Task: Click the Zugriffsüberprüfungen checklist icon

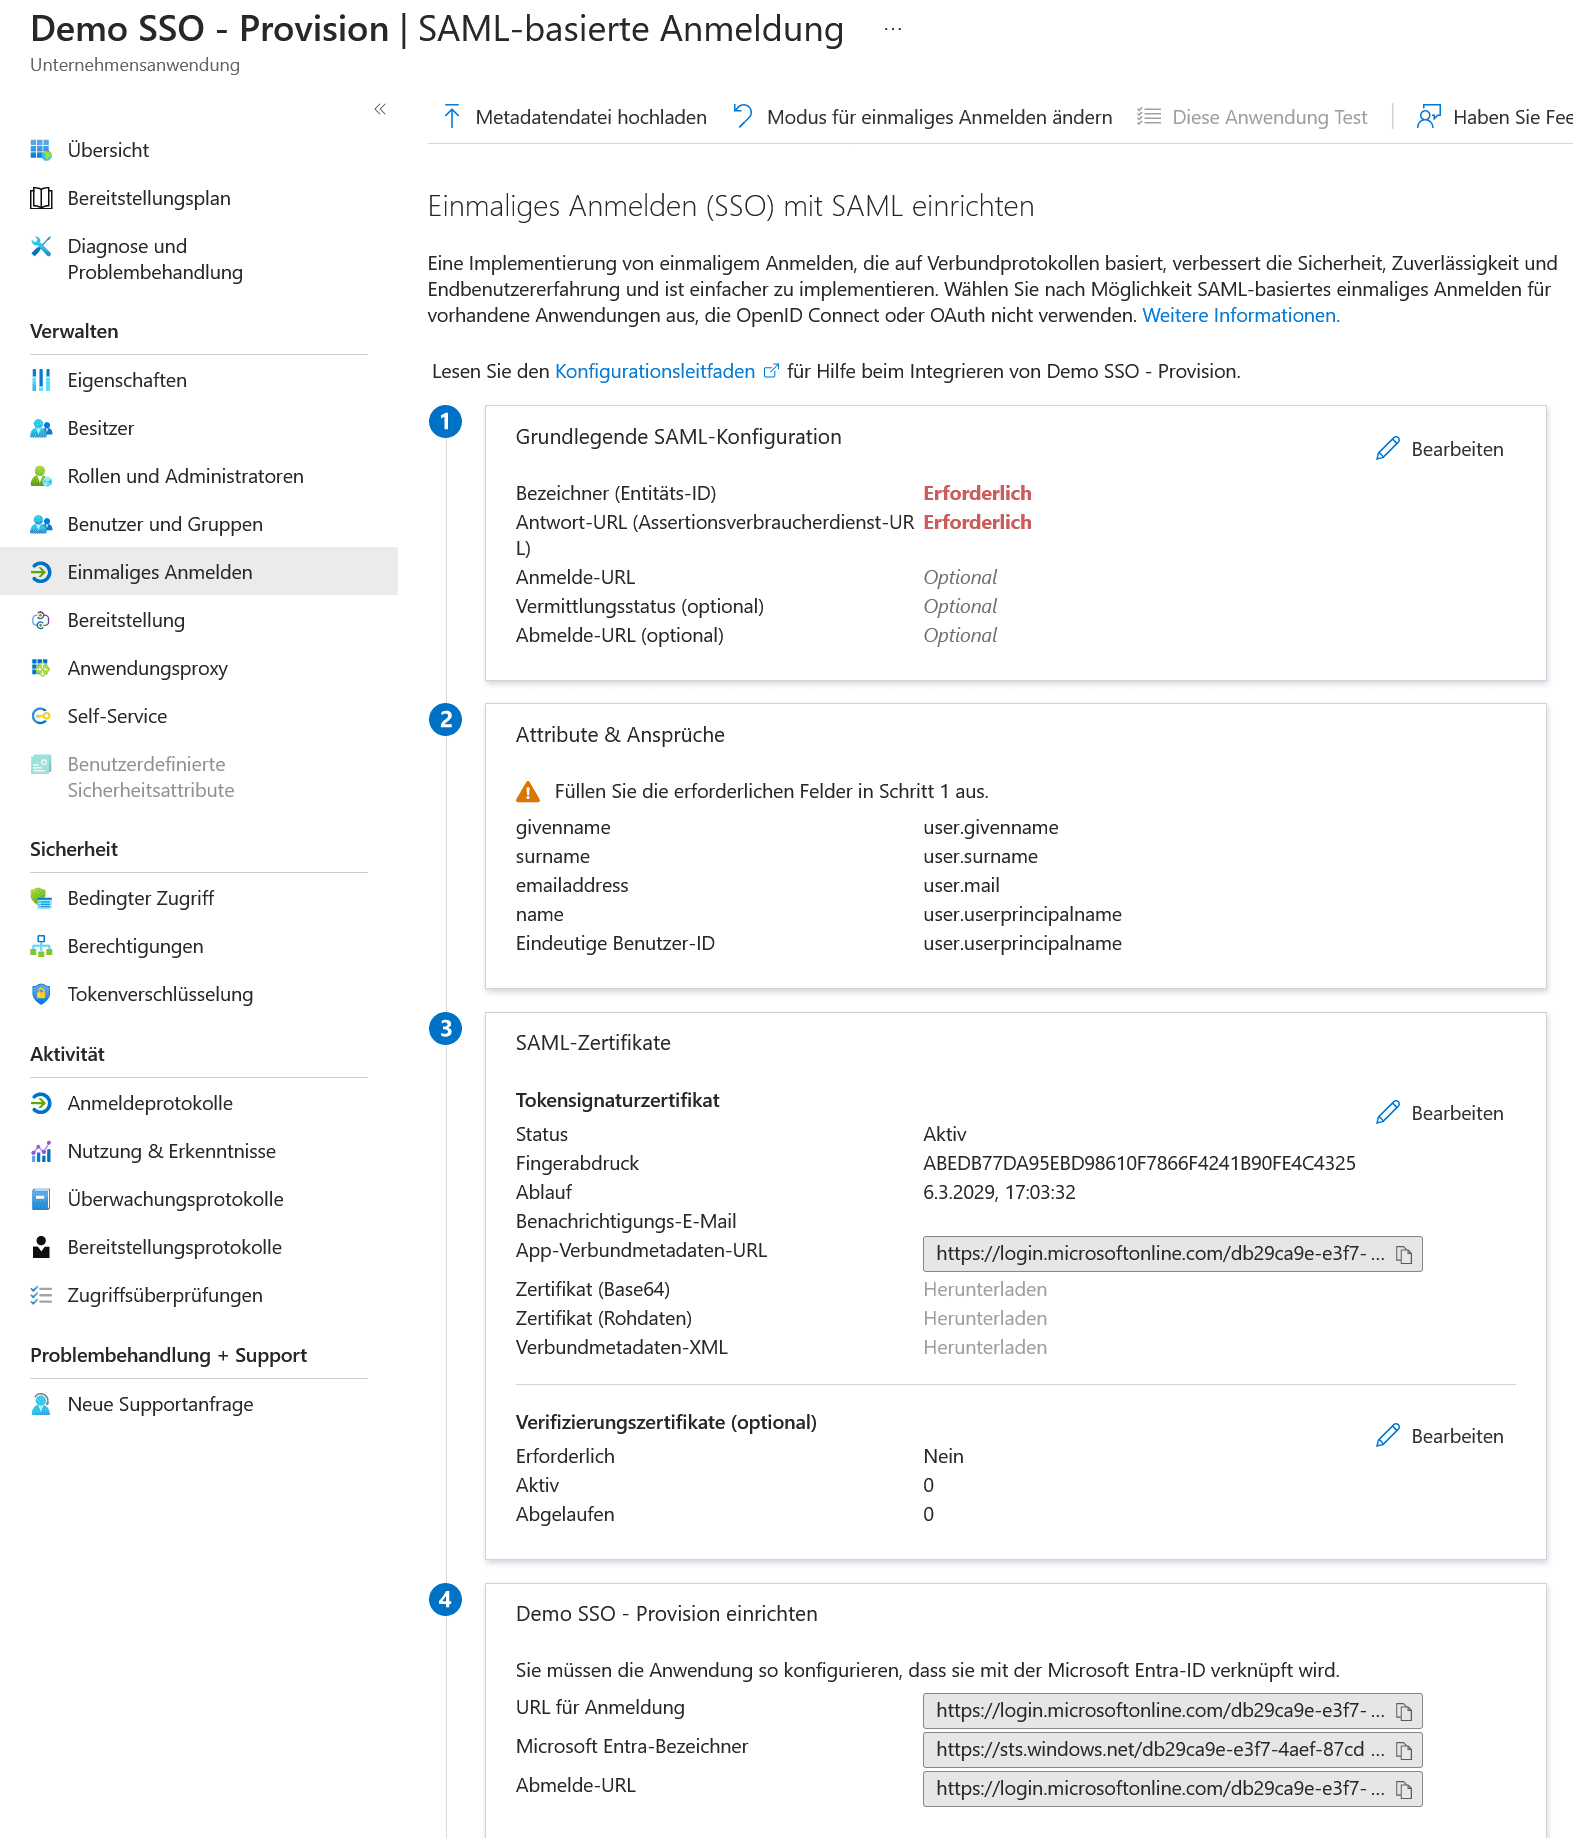Action: pos(41,1295)
